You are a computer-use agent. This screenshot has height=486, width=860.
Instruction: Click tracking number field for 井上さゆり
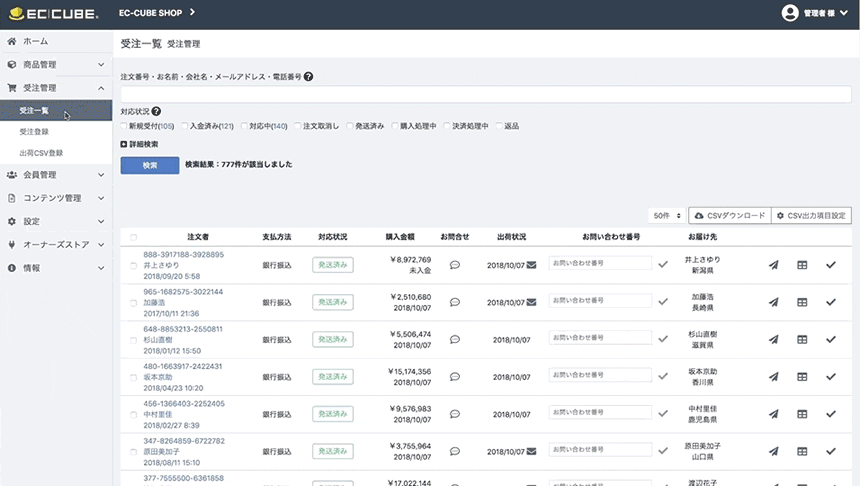tap(600, 263)
